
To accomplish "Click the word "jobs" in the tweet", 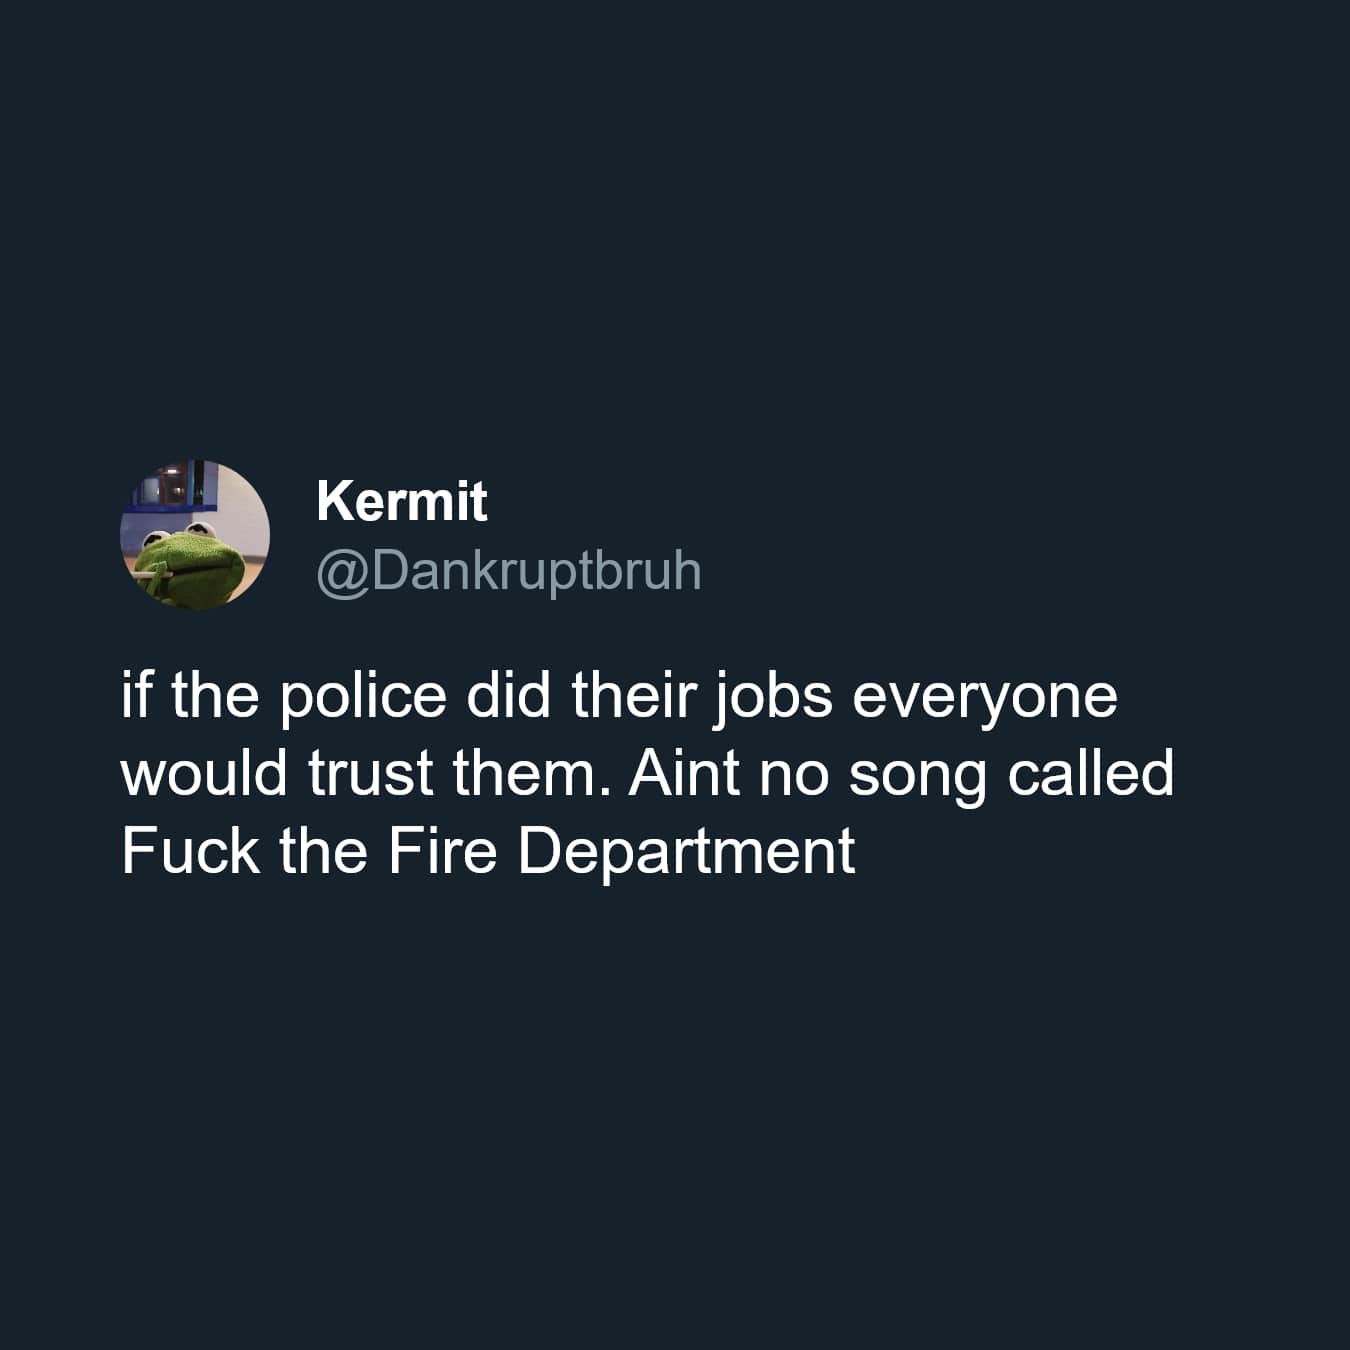I will (773, 696).
